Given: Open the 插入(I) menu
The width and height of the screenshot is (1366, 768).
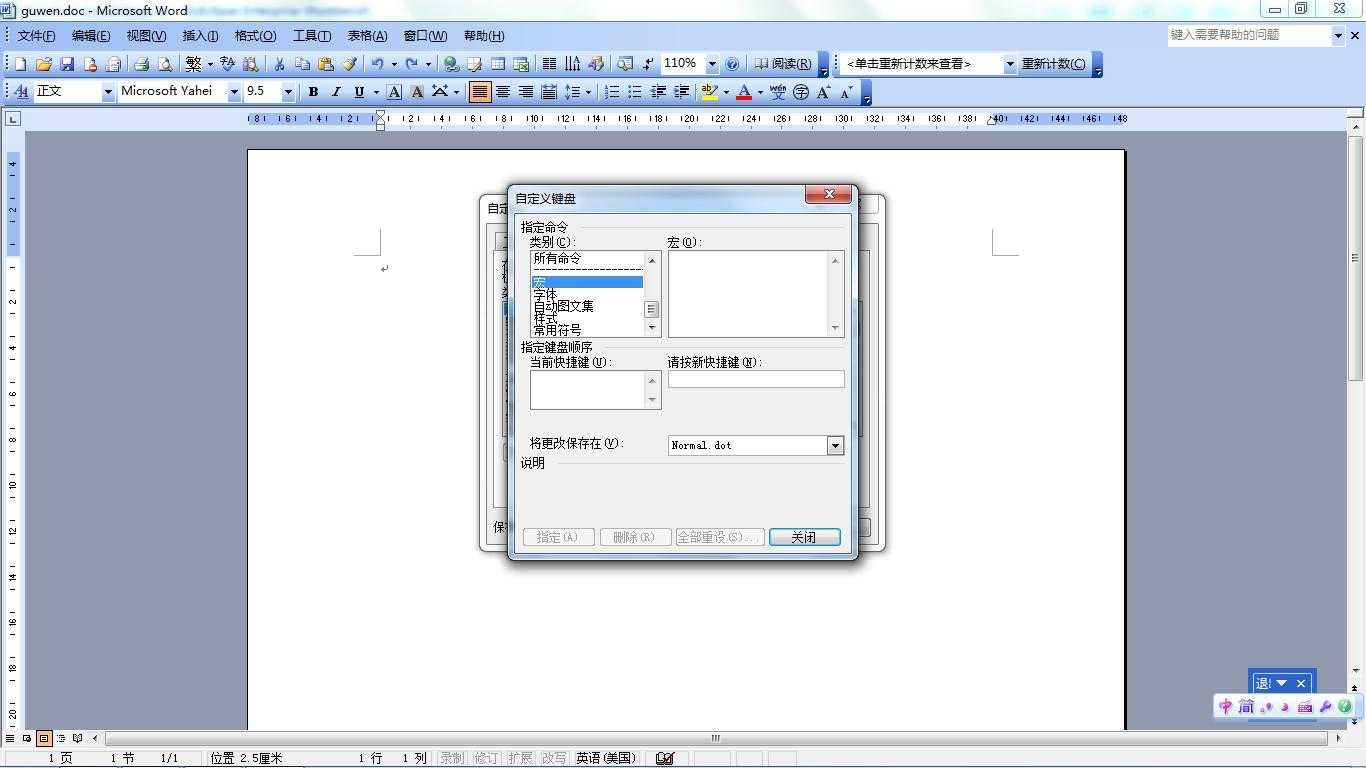Looking at the screenshot, I should [200, 36].
